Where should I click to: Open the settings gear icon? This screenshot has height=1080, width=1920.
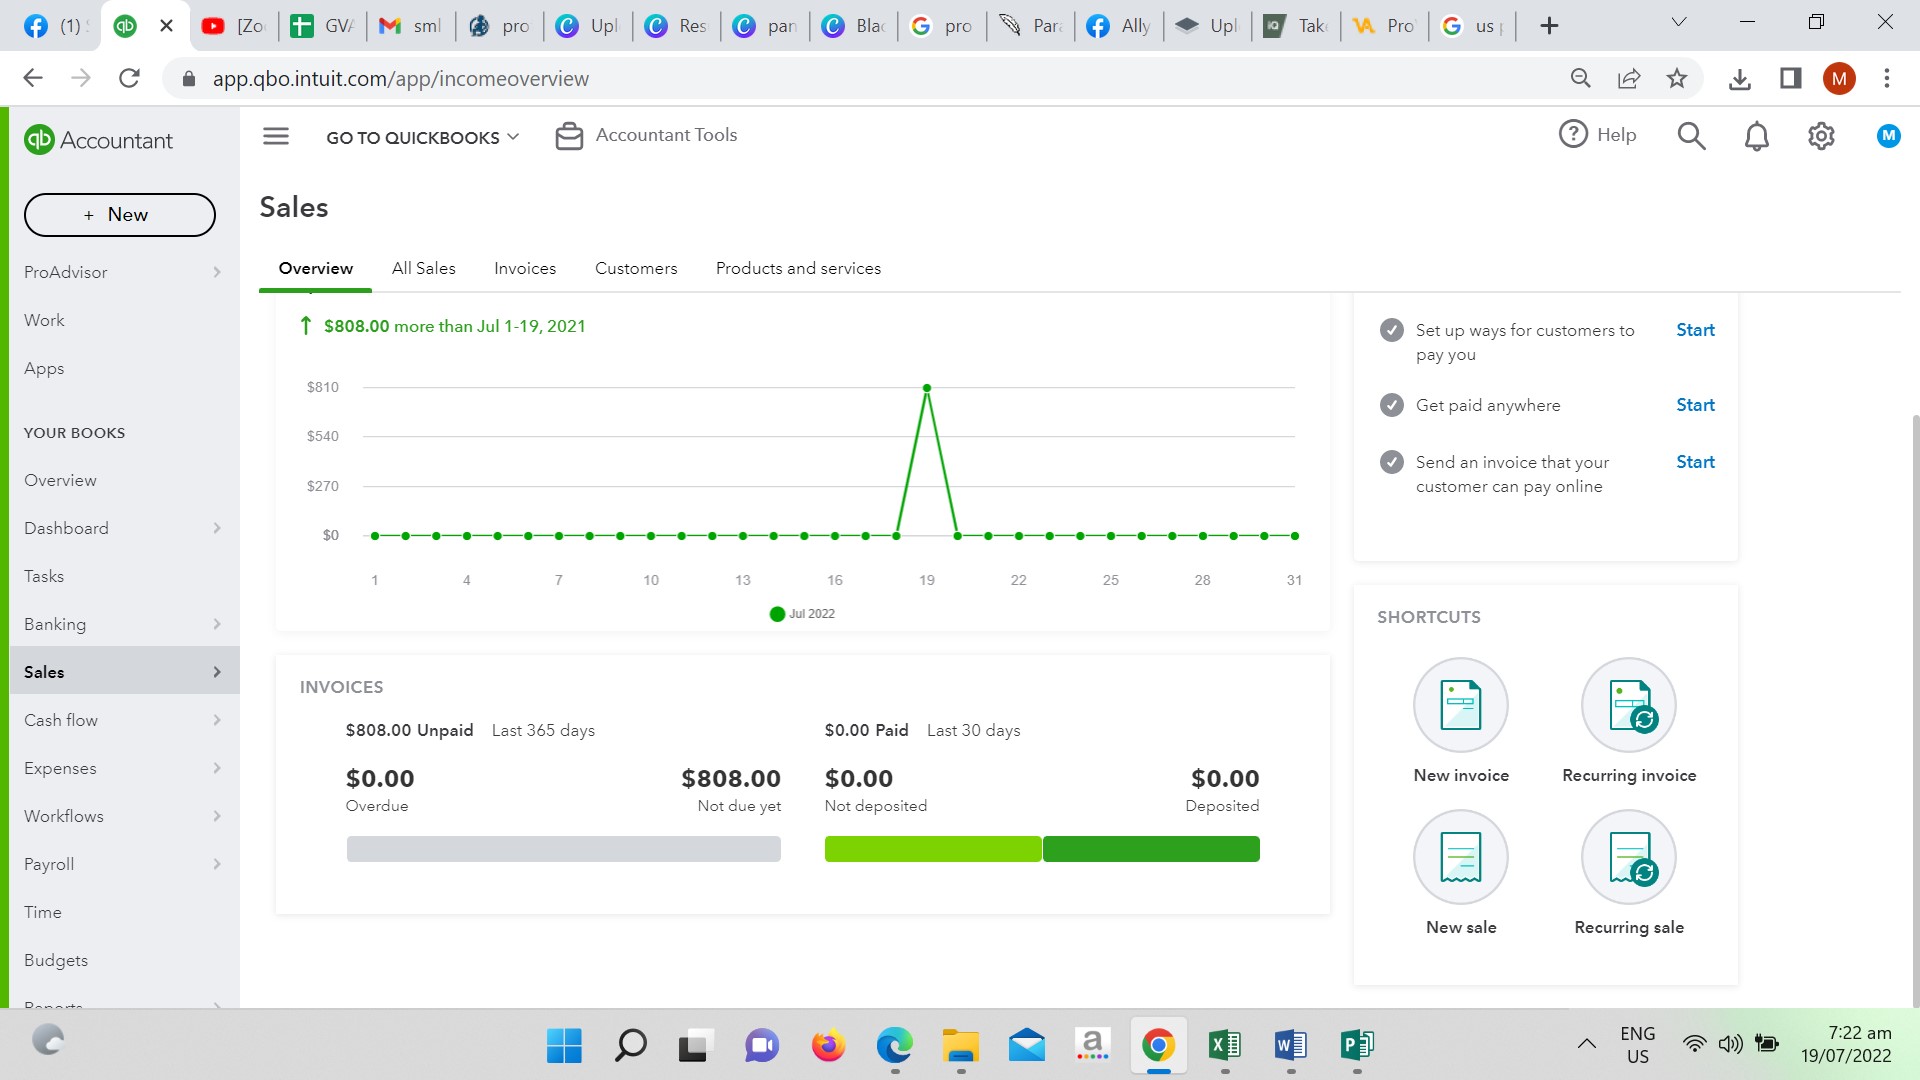coord(1821,136)
